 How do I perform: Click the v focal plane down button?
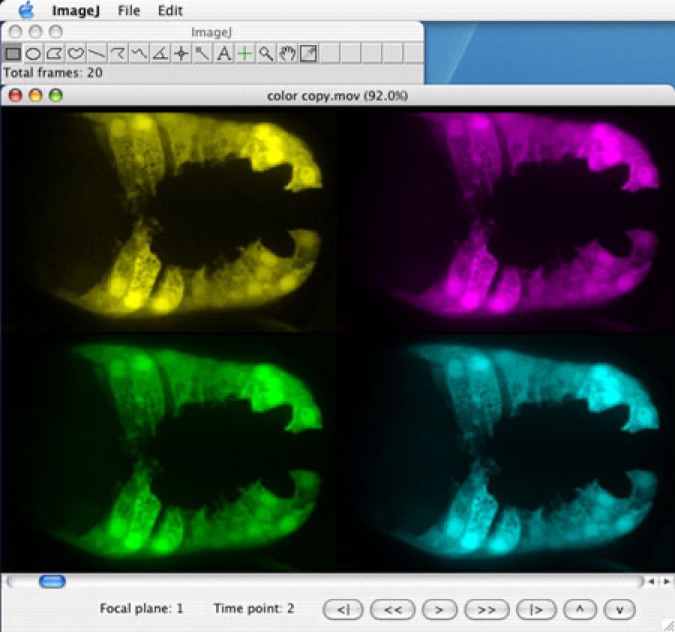pyautogui.click(x=620, y=608)
